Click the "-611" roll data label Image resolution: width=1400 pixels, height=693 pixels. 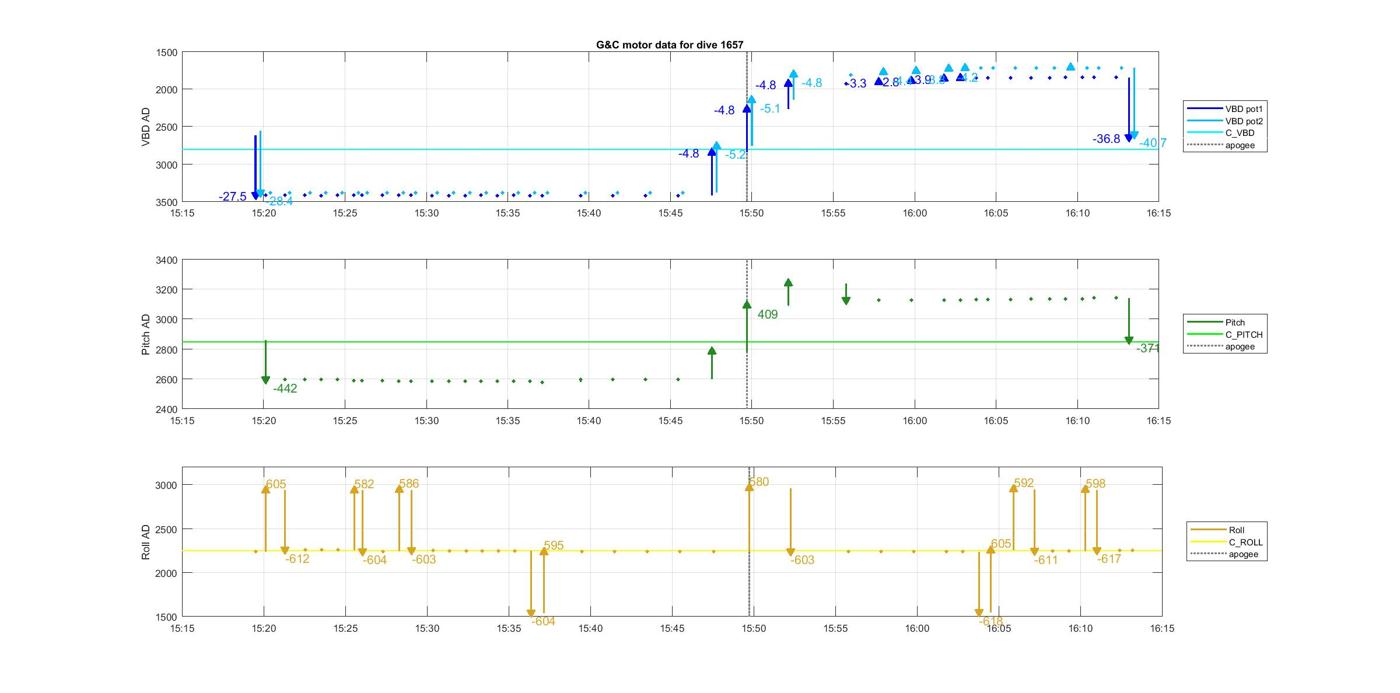[x=1046, y=561]
